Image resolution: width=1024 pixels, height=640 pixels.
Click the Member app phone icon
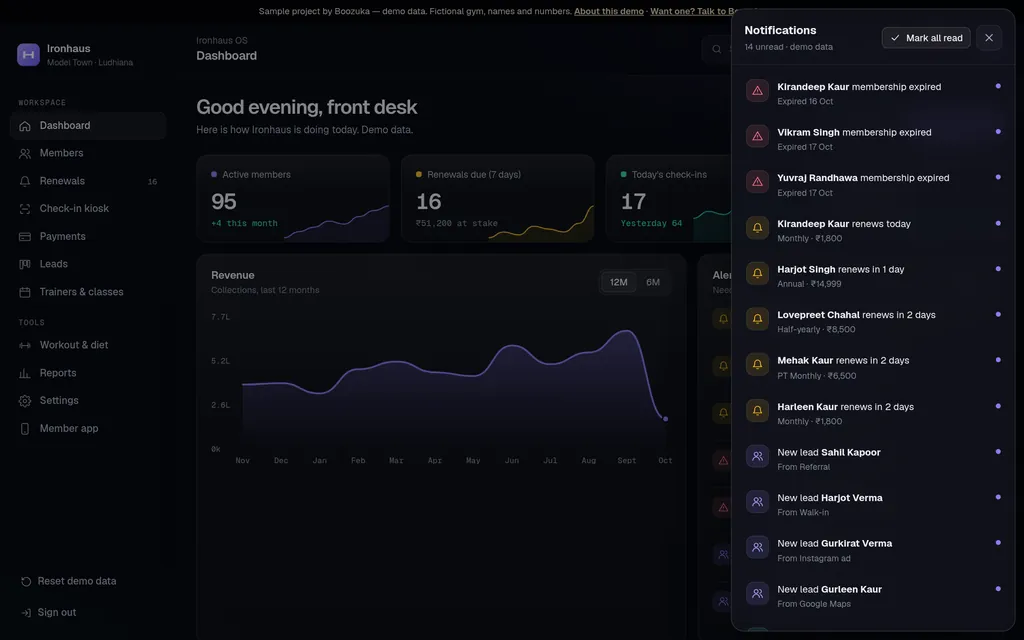[x=25, y=428]
